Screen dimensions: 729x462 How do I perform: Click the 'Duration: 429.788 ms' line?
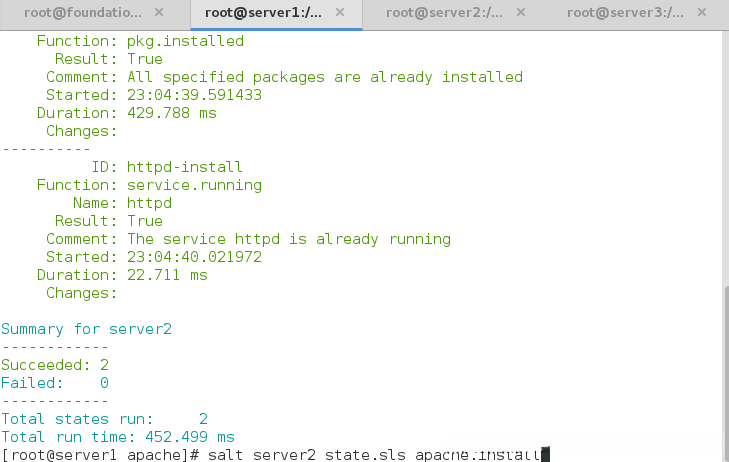[x=126, y=113]
